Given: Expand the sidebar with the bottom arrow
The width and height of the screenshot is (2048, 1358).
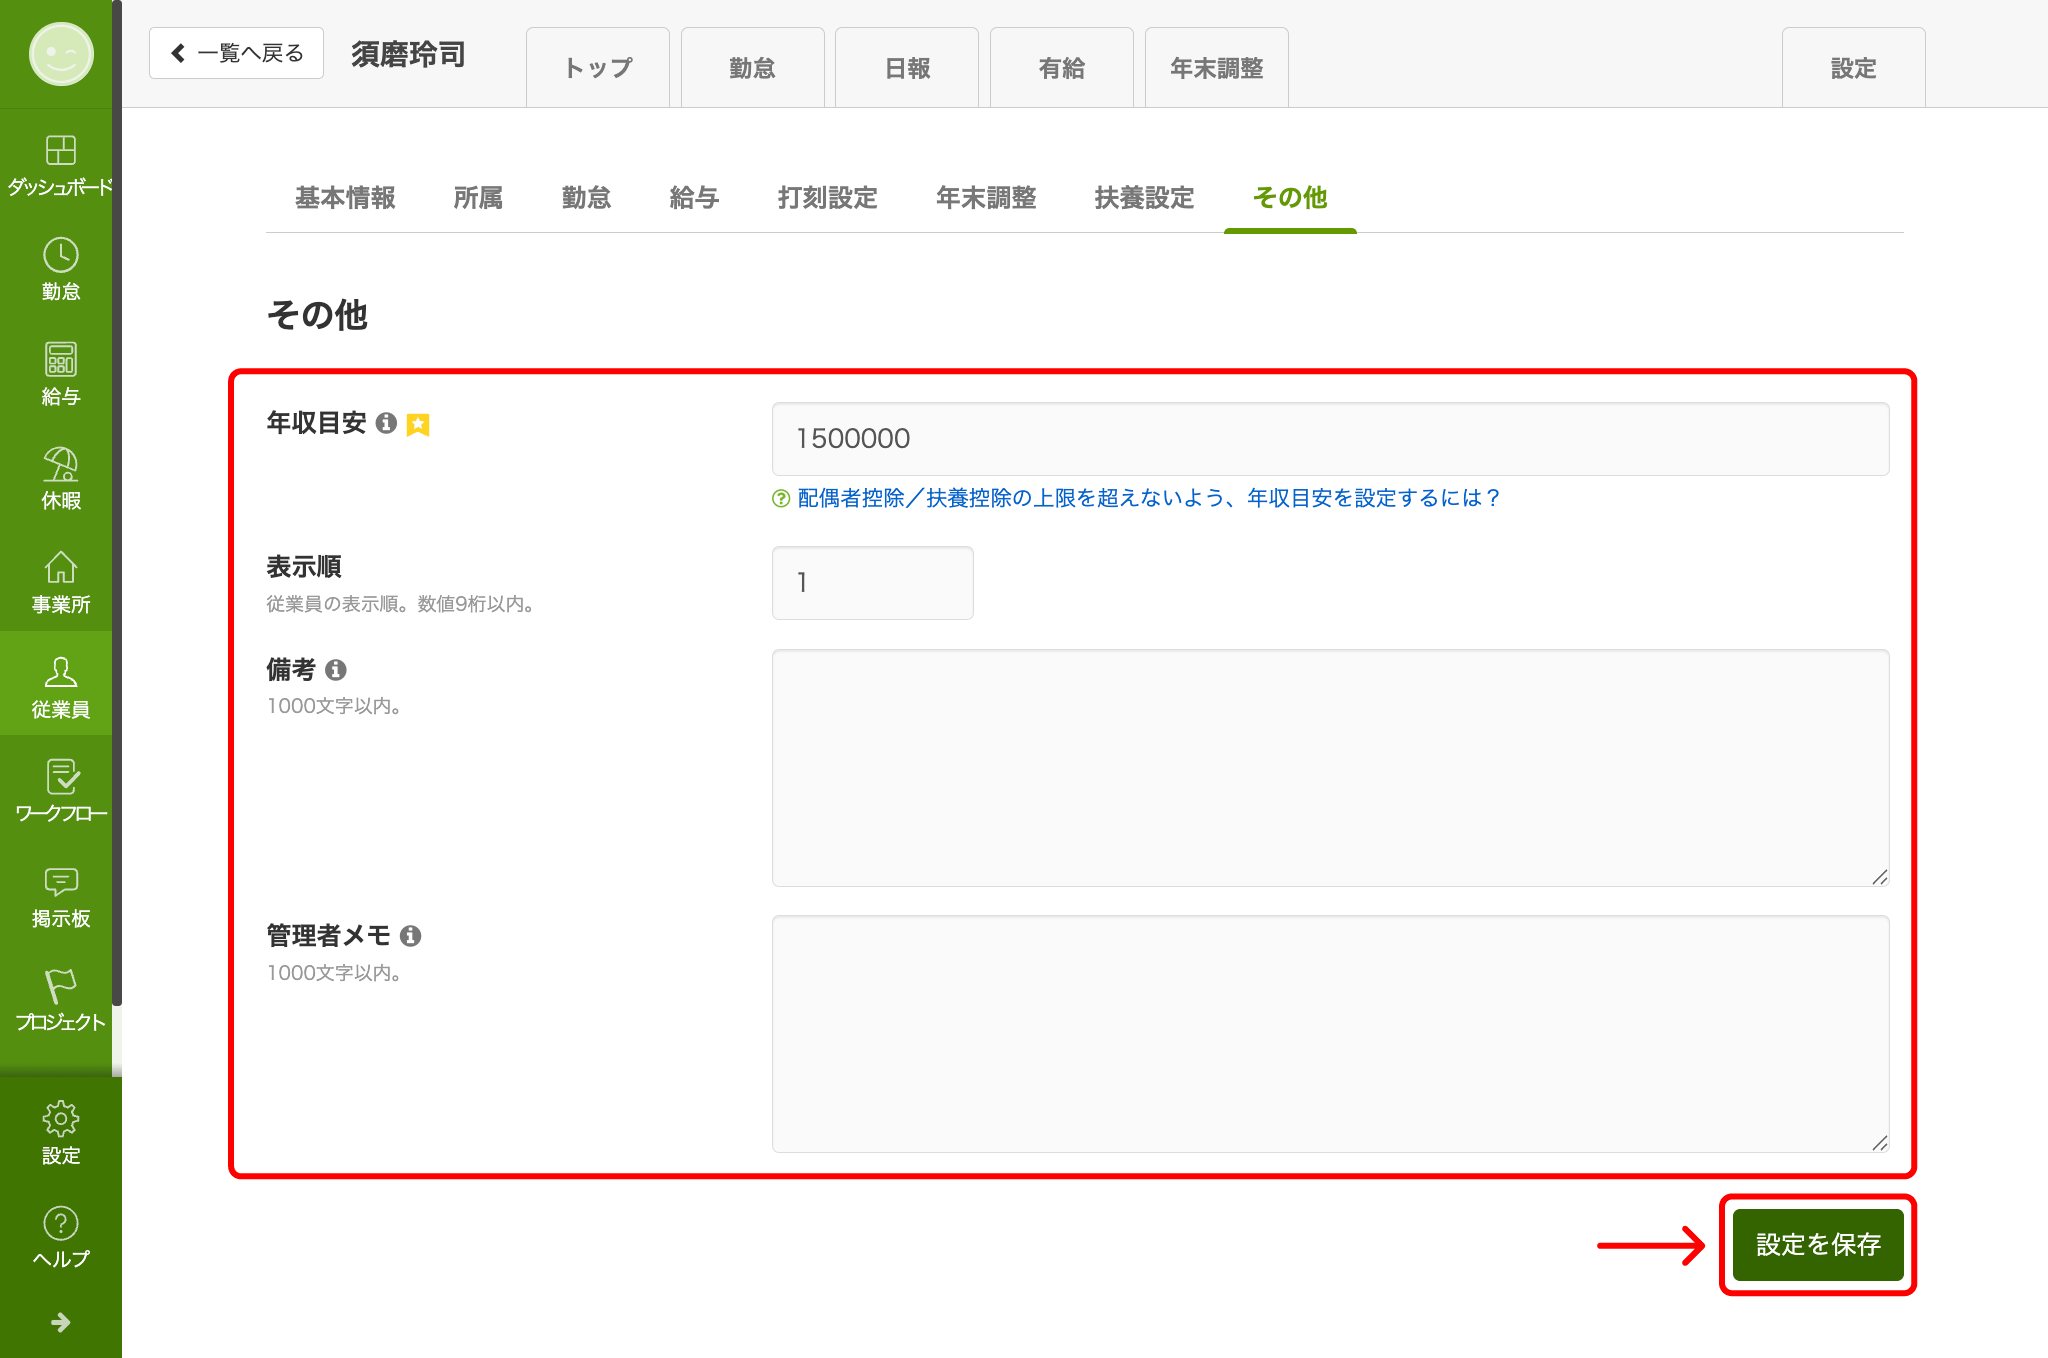Looking at the screenshot, I should coord(60,1322).
